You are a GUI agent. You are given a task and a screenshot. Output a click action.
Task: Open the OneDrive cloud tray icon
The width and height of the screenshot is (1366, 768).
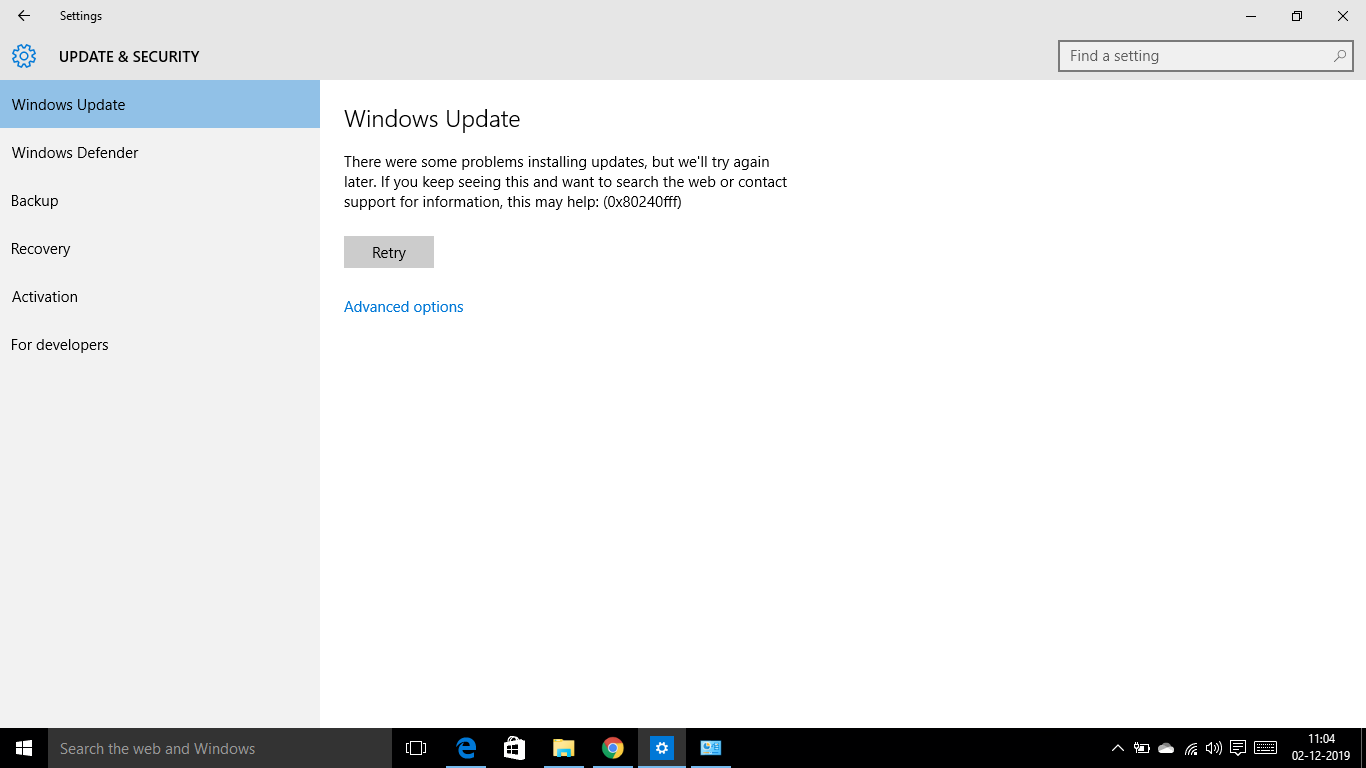(x=1166, y=748)
